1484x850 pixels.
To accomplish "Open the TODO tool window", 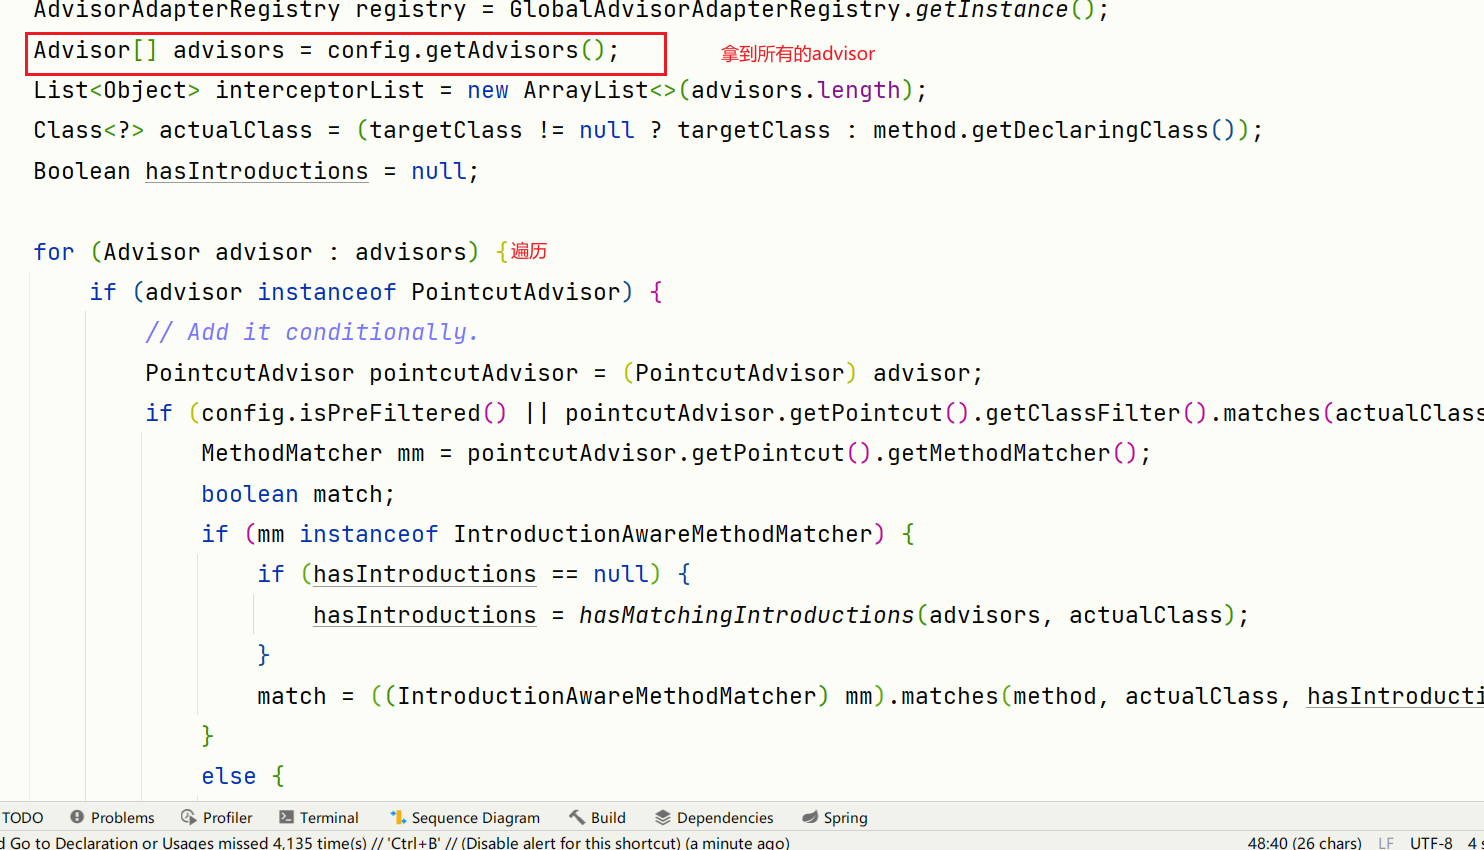I will pyautogui.click(x=22, y=817).
